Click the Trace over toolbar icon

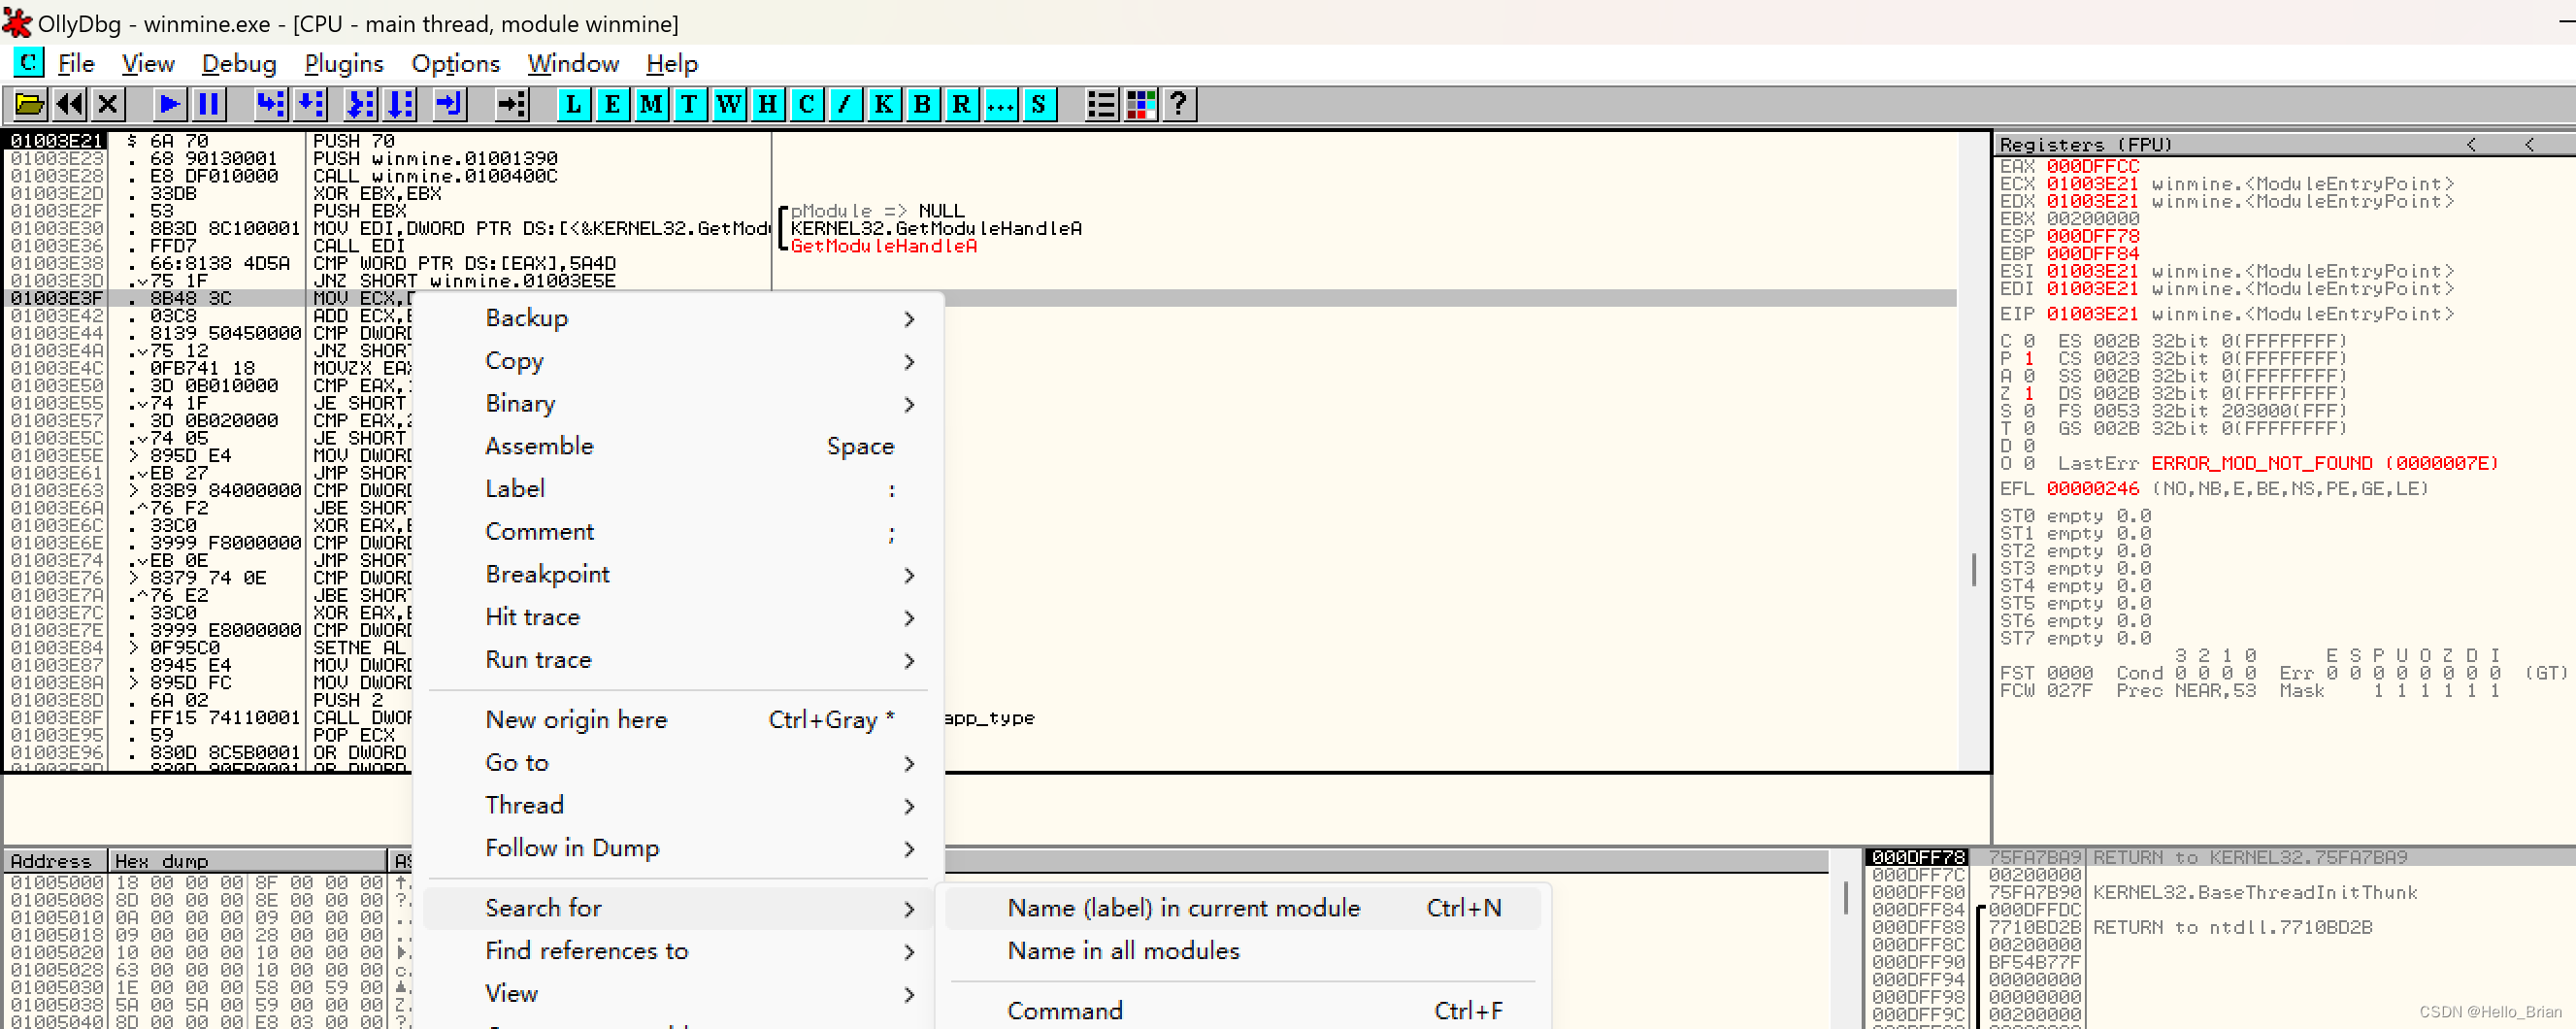400,104
